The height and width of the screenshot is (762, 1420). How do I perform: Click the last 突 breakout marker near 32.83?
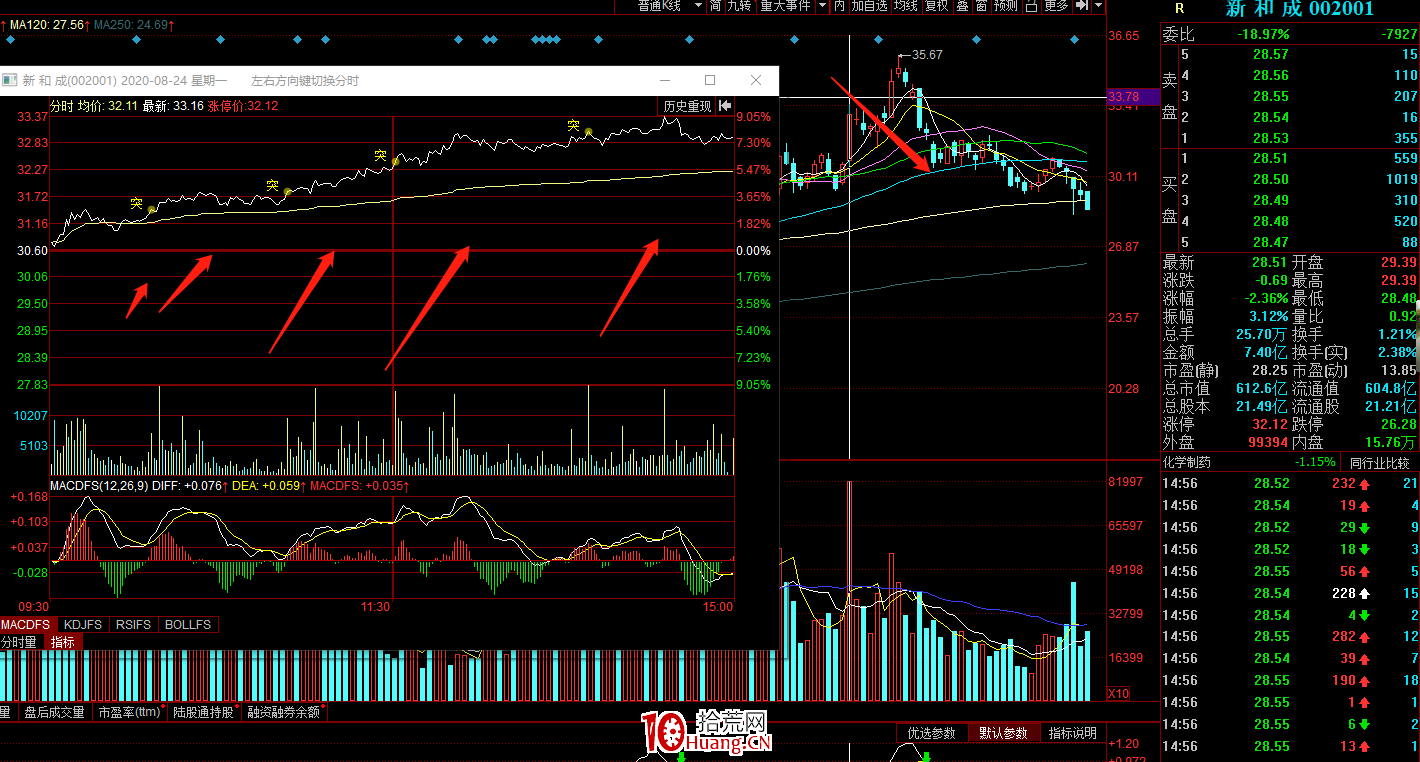pyautogui.click(x=573, y=126)
